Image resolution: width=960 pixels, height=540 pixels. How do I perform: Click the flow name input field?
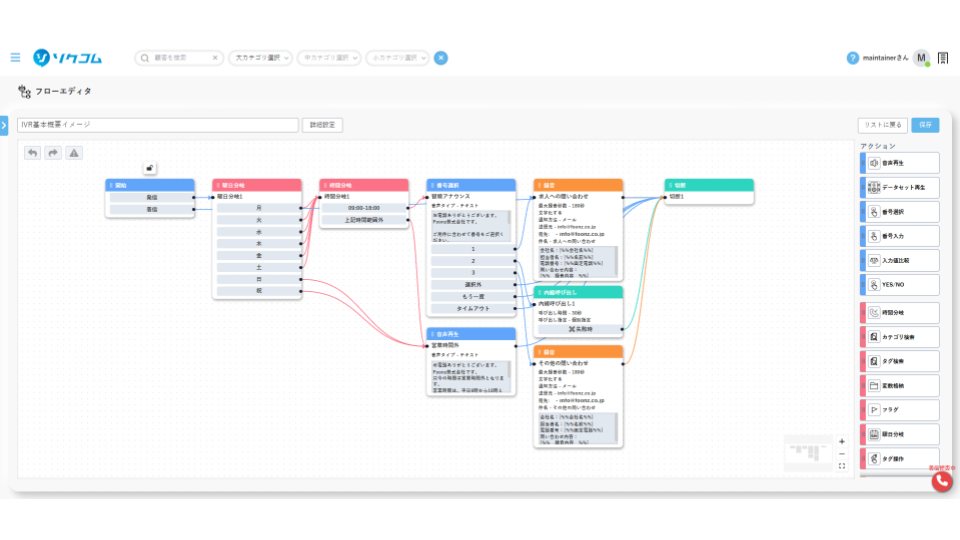[158, 125]
